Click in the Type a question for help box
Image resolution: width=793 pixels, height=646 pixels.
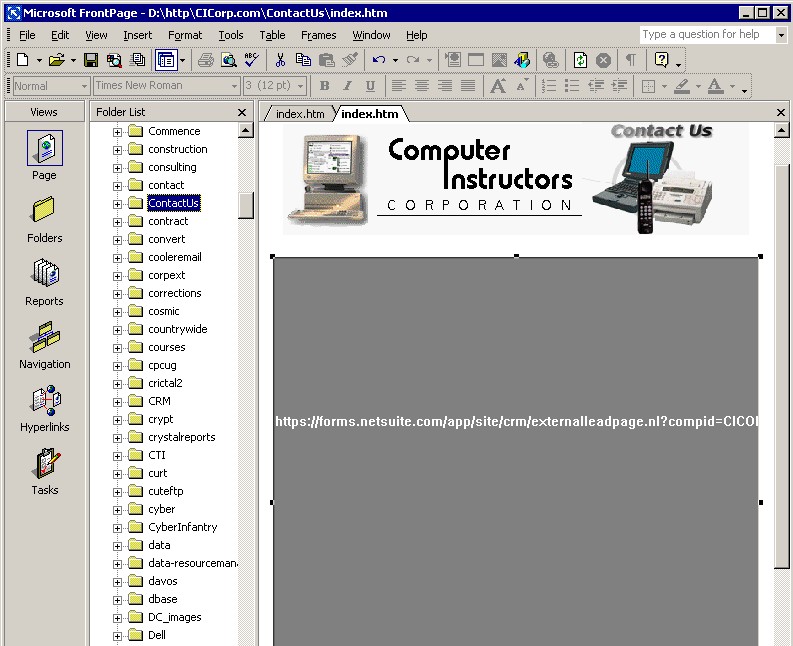coord(707,34)
